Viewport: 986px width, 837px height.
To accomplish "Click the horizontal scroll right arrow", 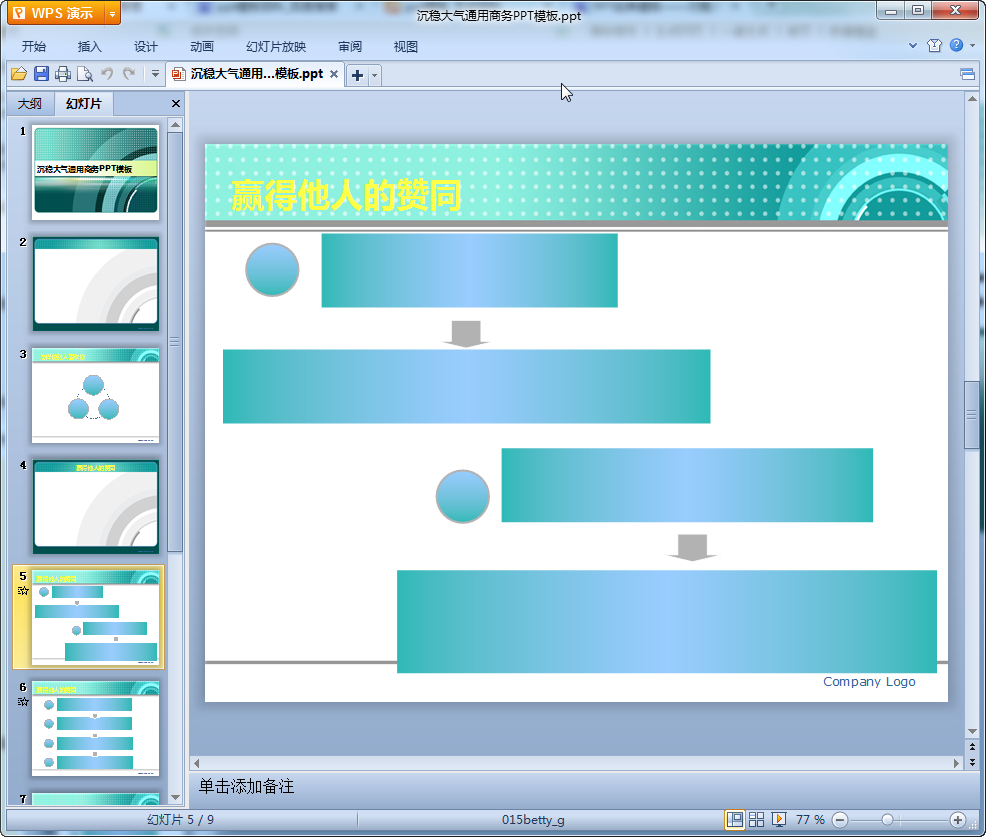I will [956, 763].
